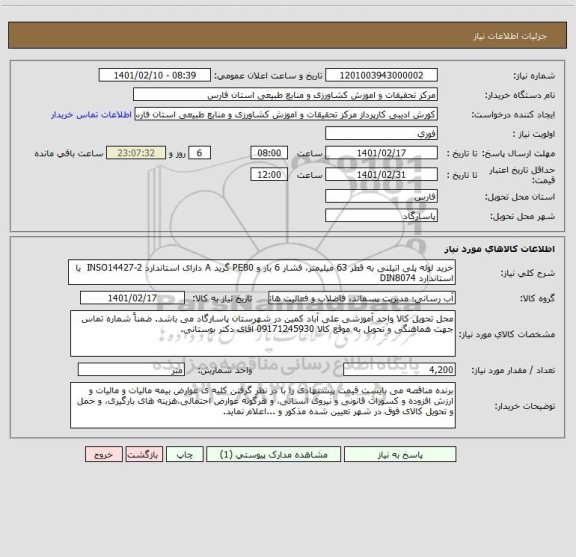This screenshot has height=557, width=576.
Task: Click the ایجاد کننده درخواست field
Action: (286, 114)
